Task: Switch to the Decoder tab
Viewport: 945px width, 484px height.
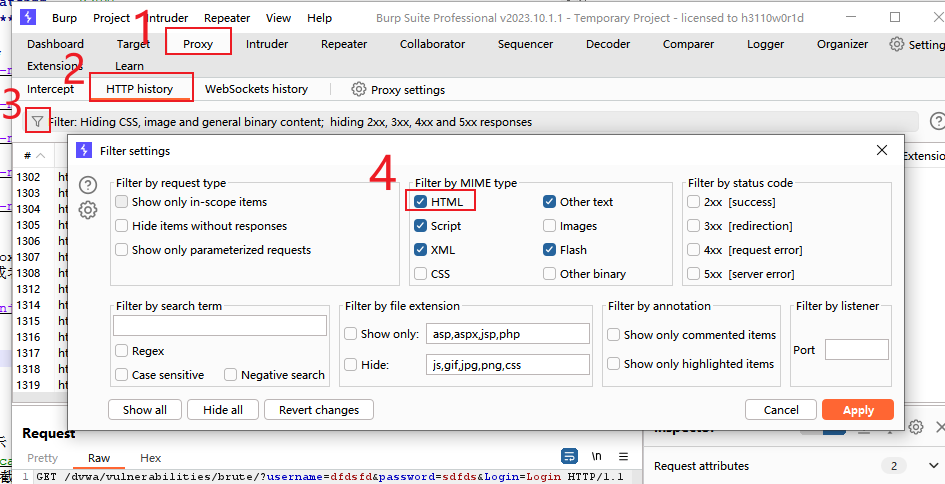Action: pyautogui.click(x=608, y=44)
